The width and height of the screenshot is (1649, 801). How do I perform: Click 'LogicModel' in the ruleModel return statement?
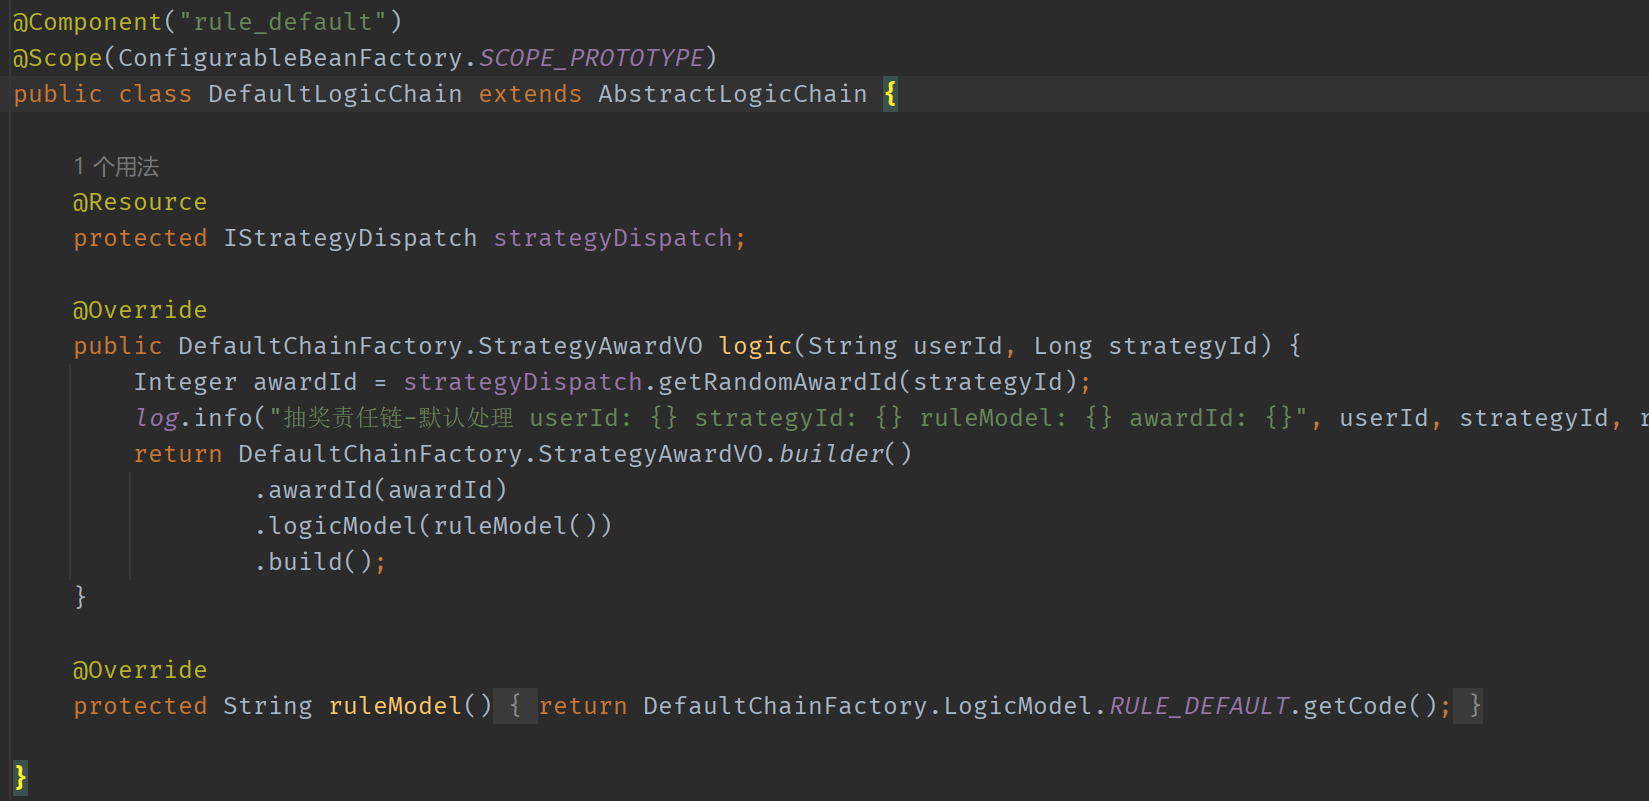(1018, 706)
